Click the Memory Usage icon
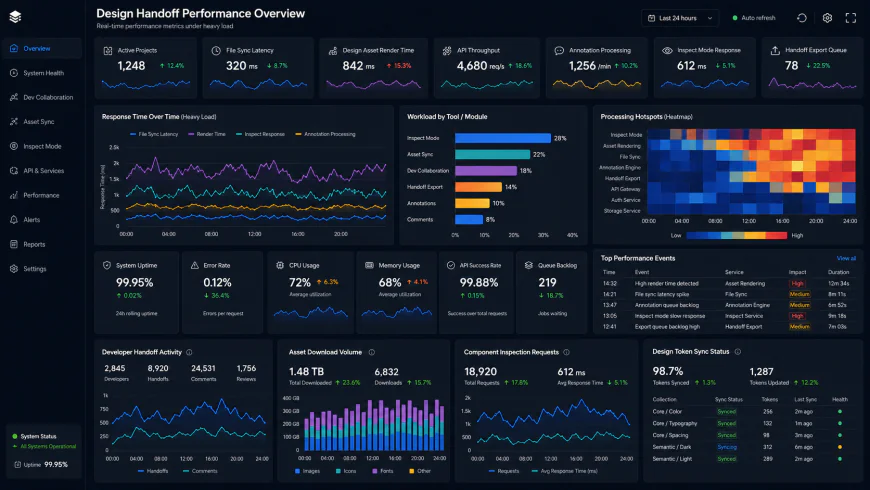Screen dimensions: 870x490 (369, 265)
